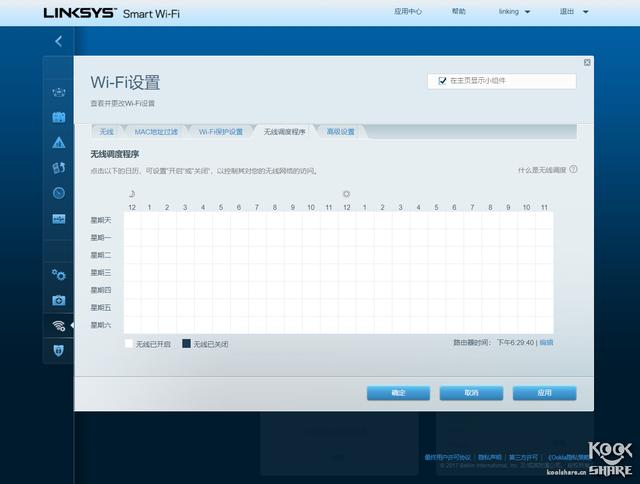Switch to the MAC地址过滤 tab
640x484 pixels.
click(156, 131)
